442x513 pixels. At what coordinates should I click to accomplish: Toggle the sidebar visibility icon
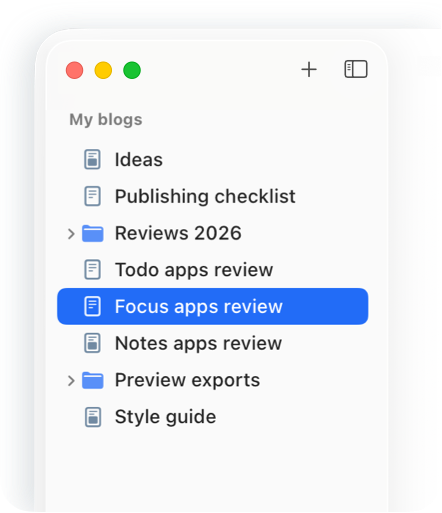pyautogui.click(x=356, y=69)
